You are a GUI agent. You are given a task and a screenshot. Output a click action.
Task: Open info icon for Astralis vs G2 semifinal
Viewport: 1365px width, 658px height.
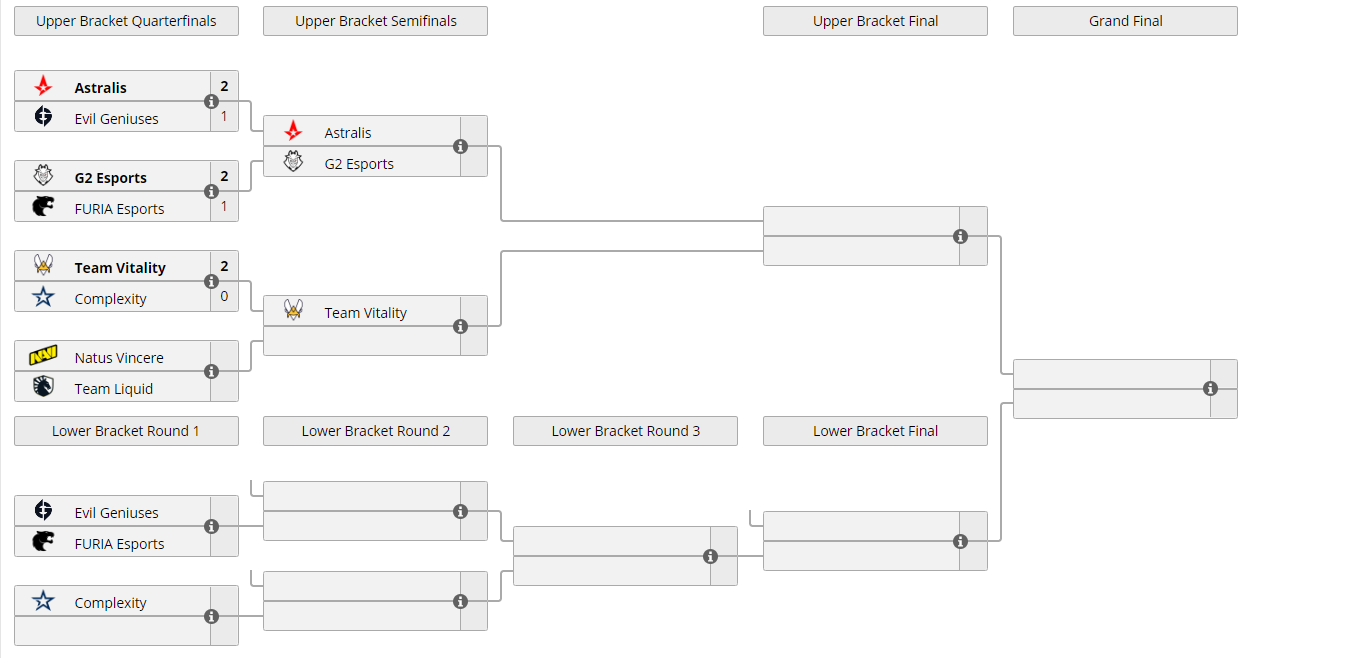tap(460, 146)
